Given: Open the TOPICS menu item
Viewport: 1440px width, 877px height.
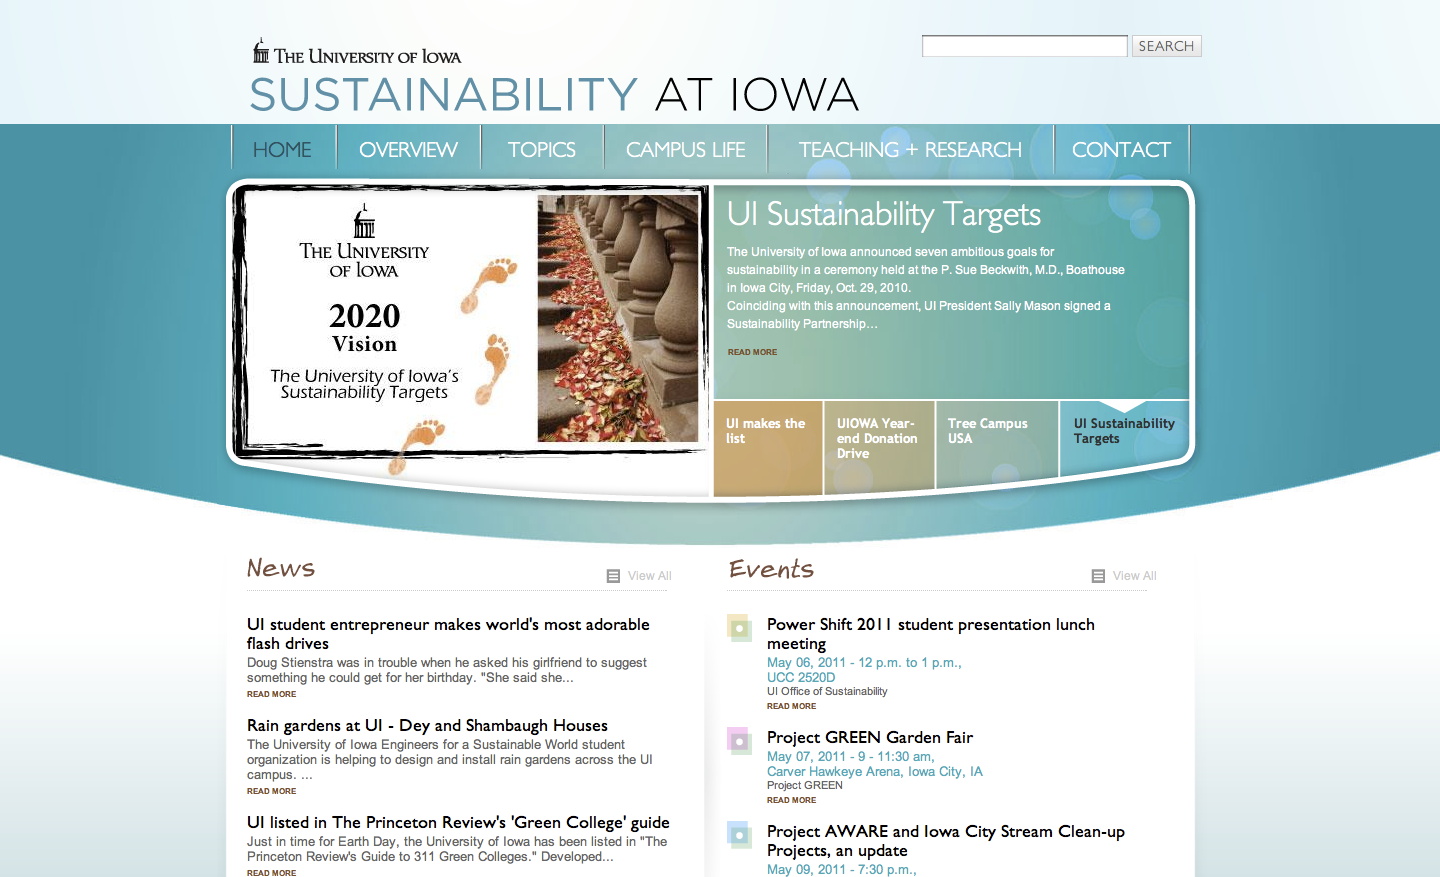Looking at the screenshot, I should (x=541, y=150).
